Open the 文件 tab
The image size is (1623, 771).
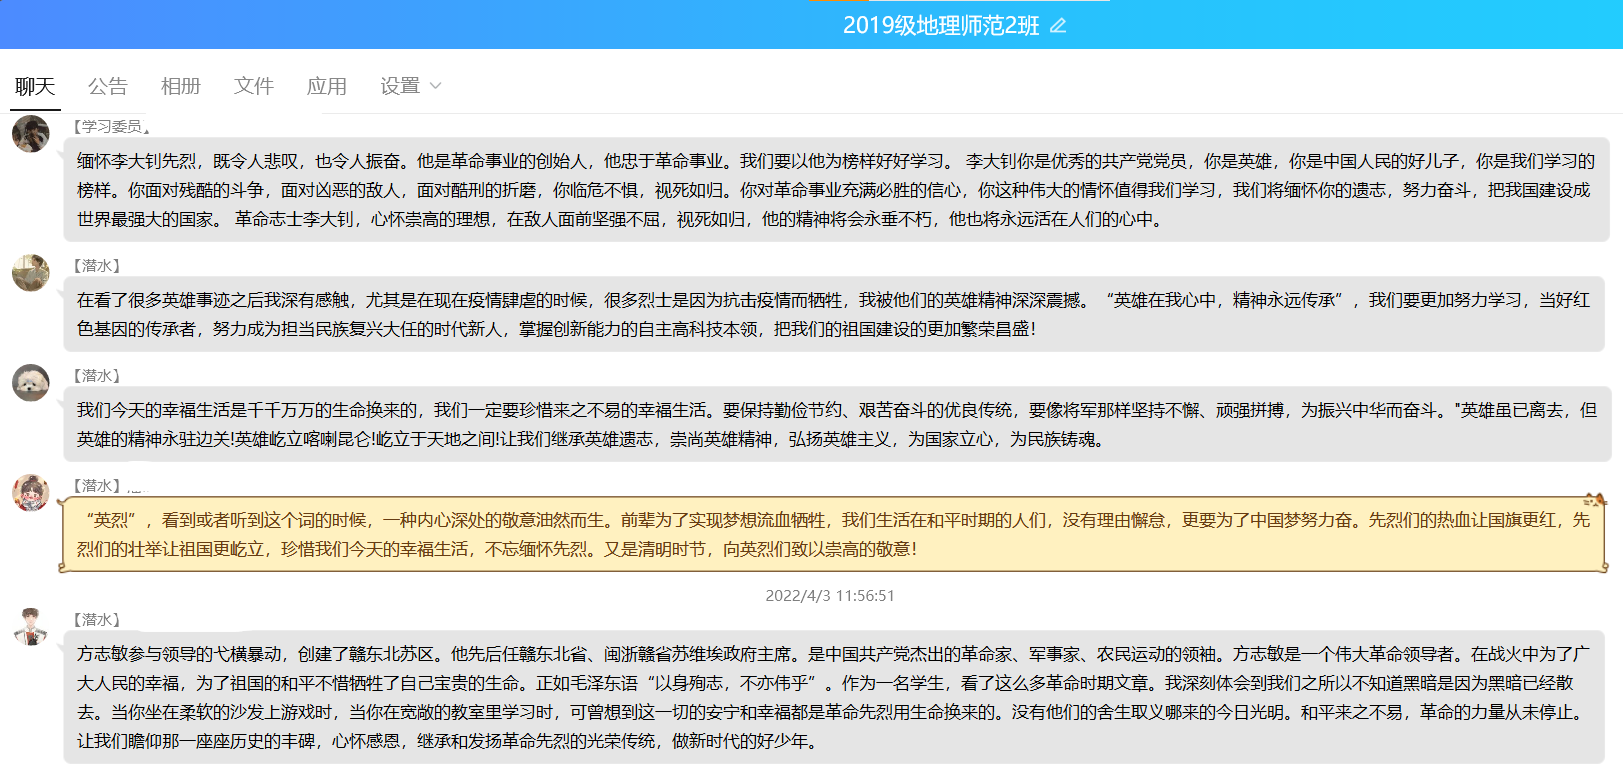tap(254, 87)
